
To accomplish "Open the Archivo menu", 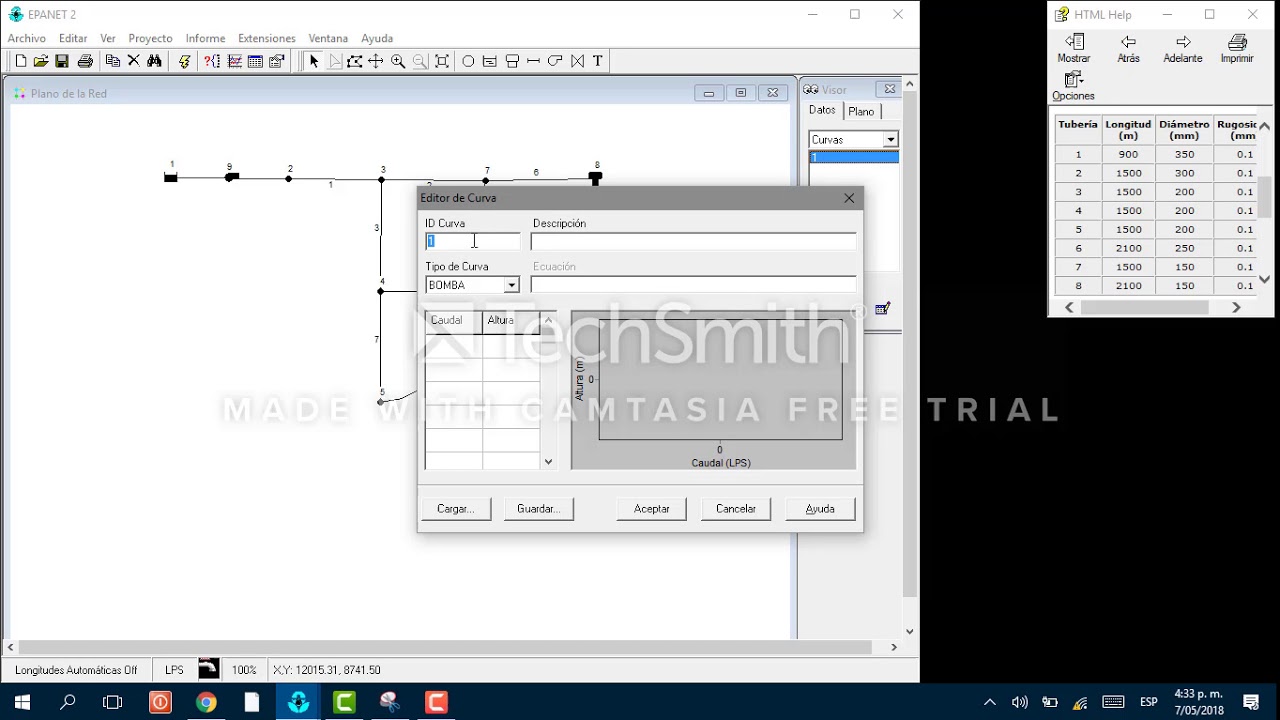I will 27,38.
